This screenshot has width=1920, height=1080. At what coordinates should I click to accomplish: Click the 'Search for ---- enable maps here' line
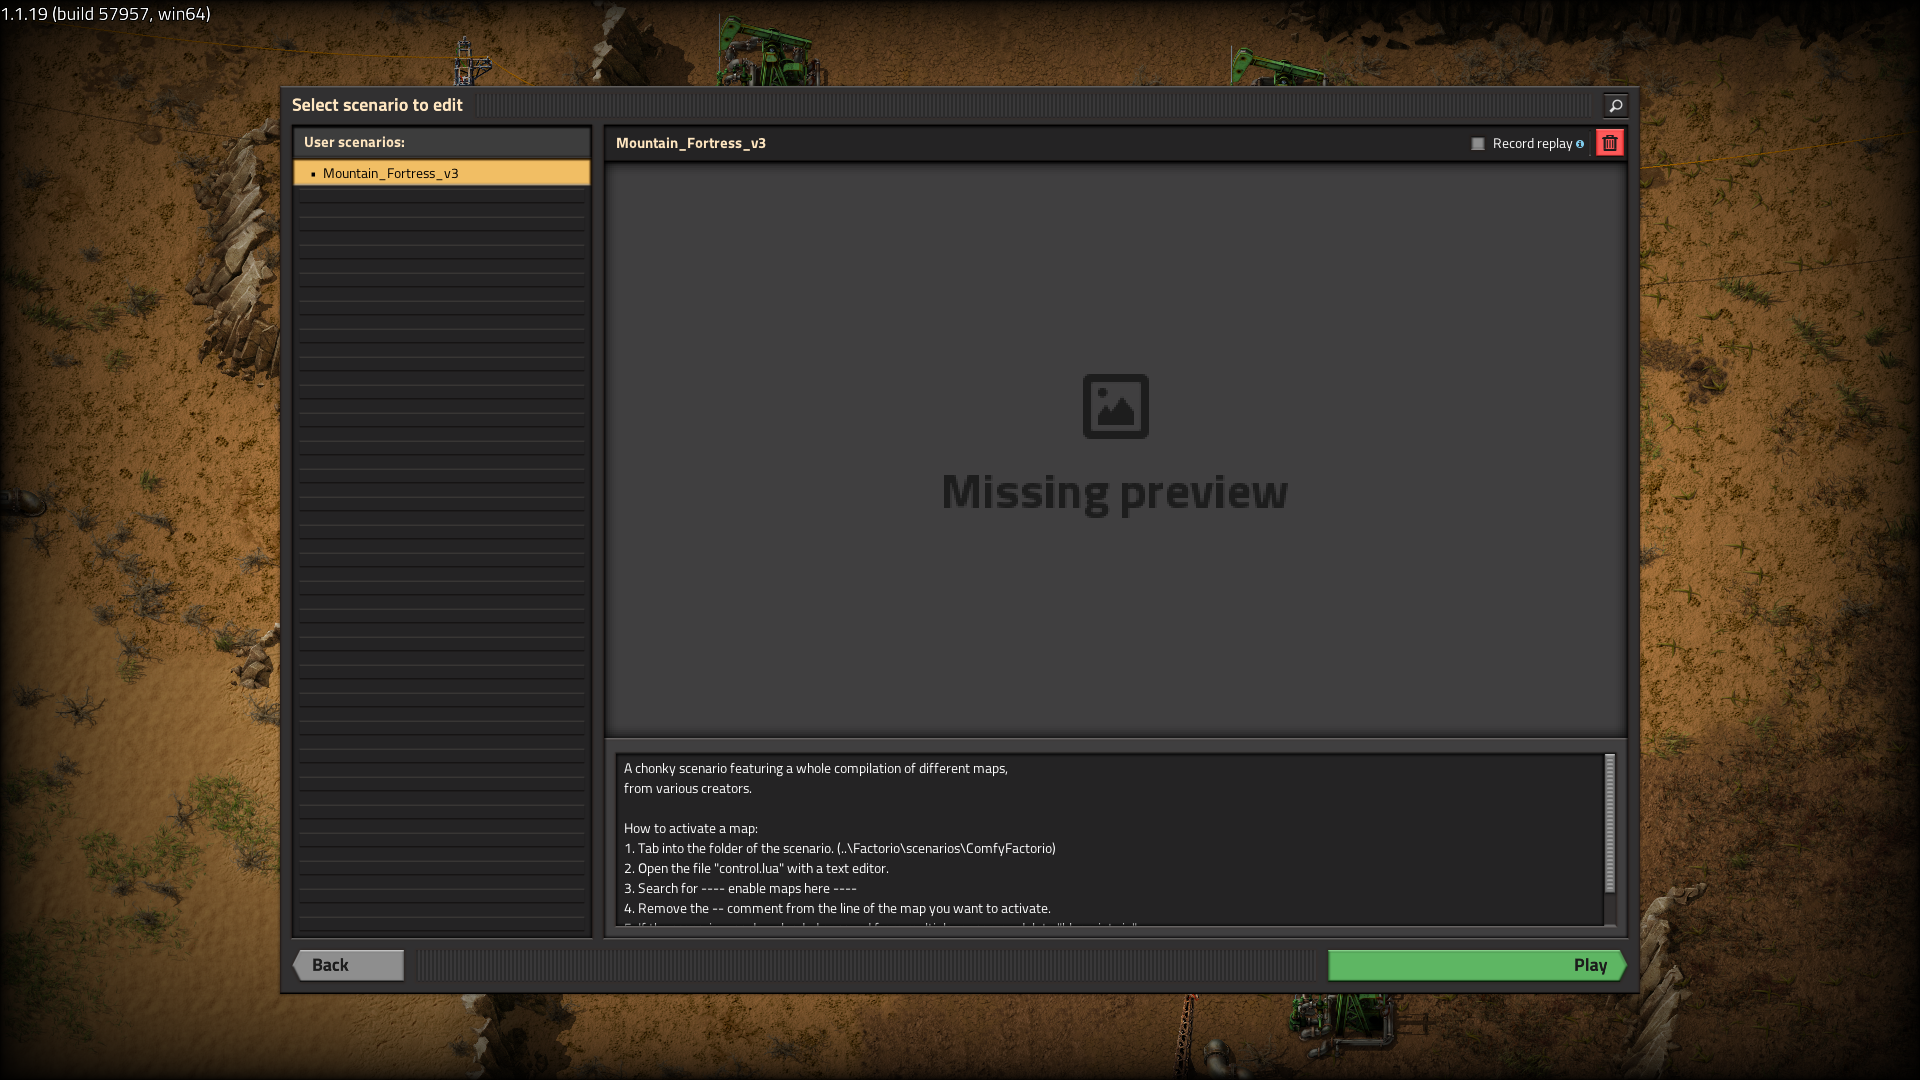[x=740, y=888]
